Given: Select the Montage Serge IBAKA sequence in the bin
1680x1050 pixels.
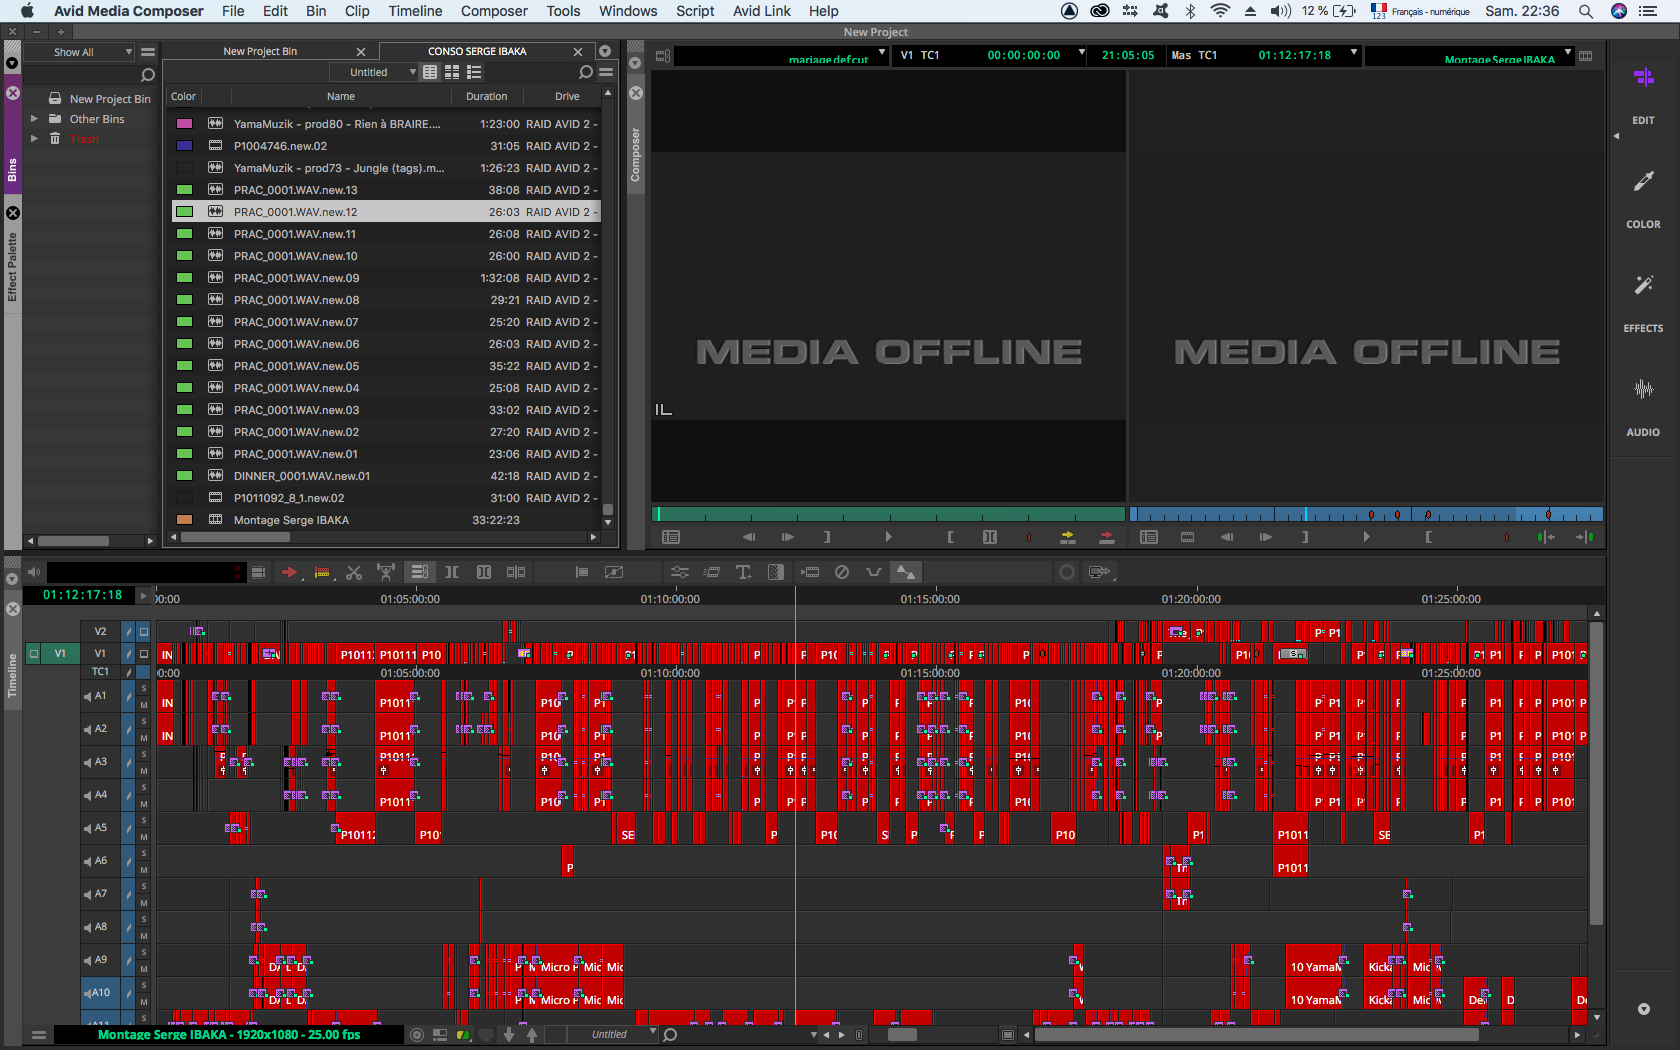Looking at the screenshot, I should 291,520.
